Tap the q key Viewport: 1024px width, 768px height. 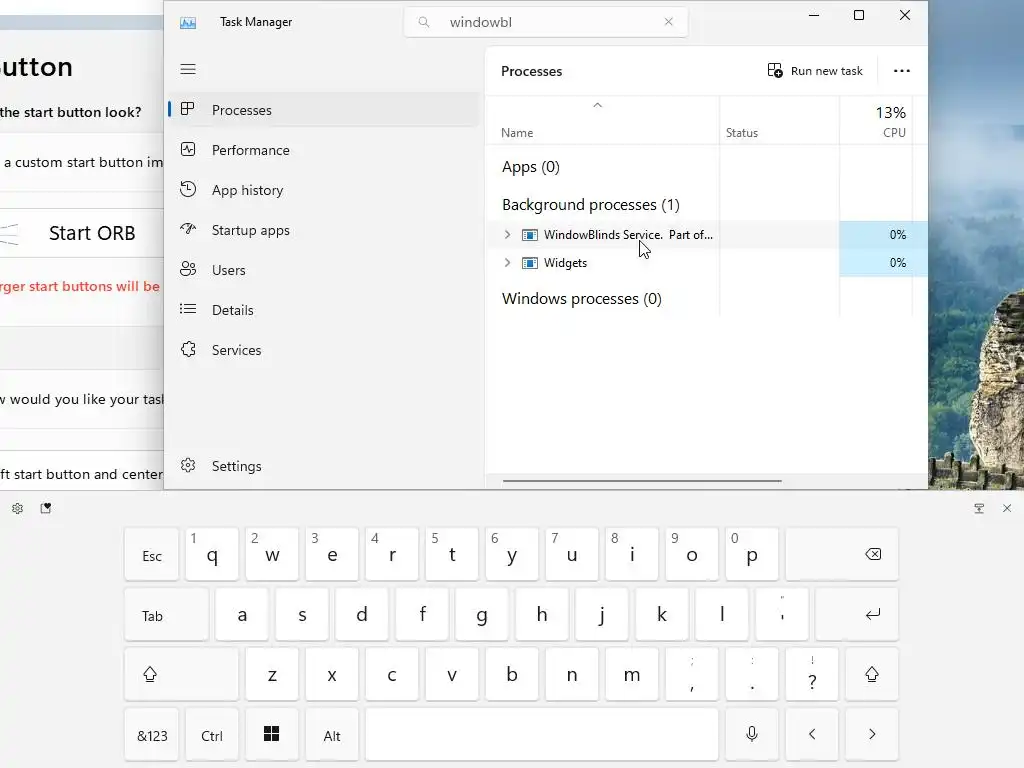212,554
